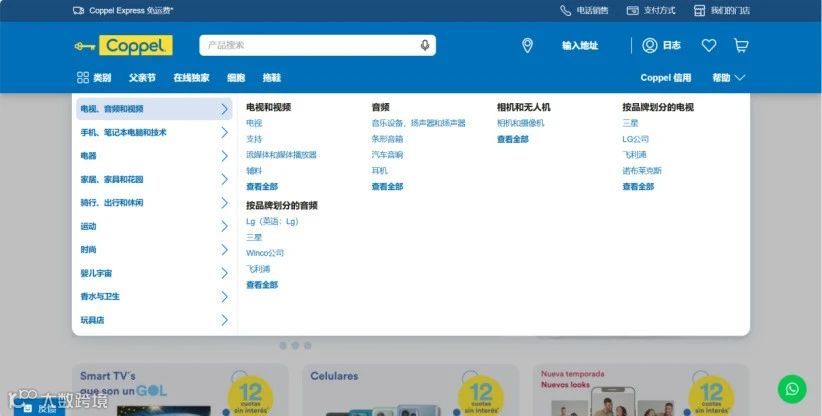Expand the 电器 category arrow
822x416 pixels.
click(224, 156)
